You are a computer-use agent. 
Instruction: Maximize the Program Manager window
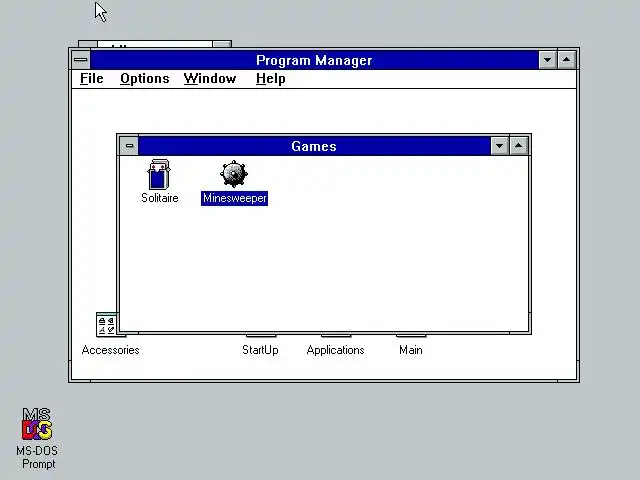point(567,60)
